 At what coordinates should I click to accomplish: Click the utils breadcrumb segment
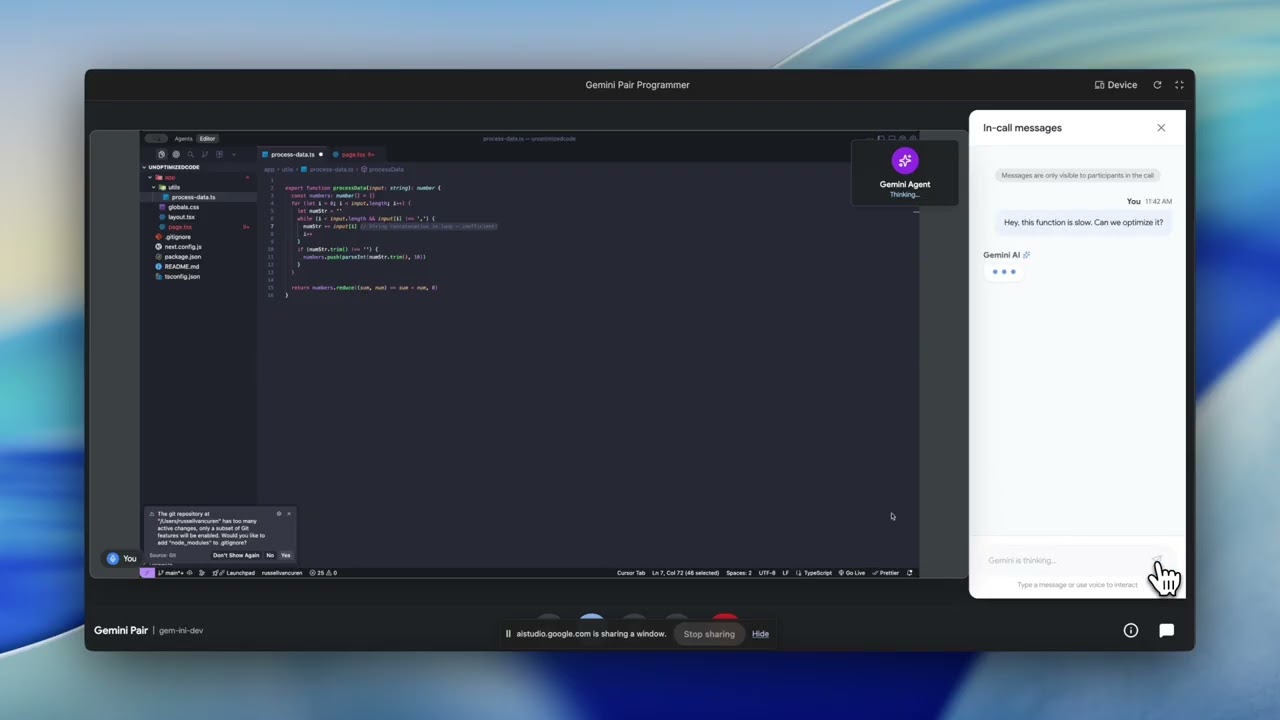(x=287, y=169)
